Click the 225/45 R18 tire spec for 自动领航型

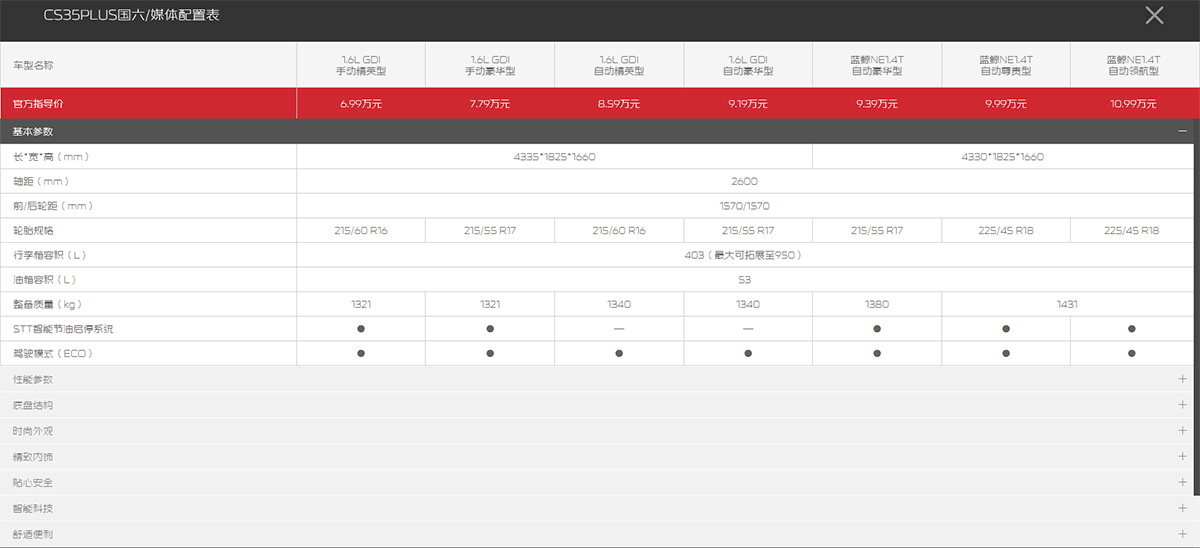1132,230
